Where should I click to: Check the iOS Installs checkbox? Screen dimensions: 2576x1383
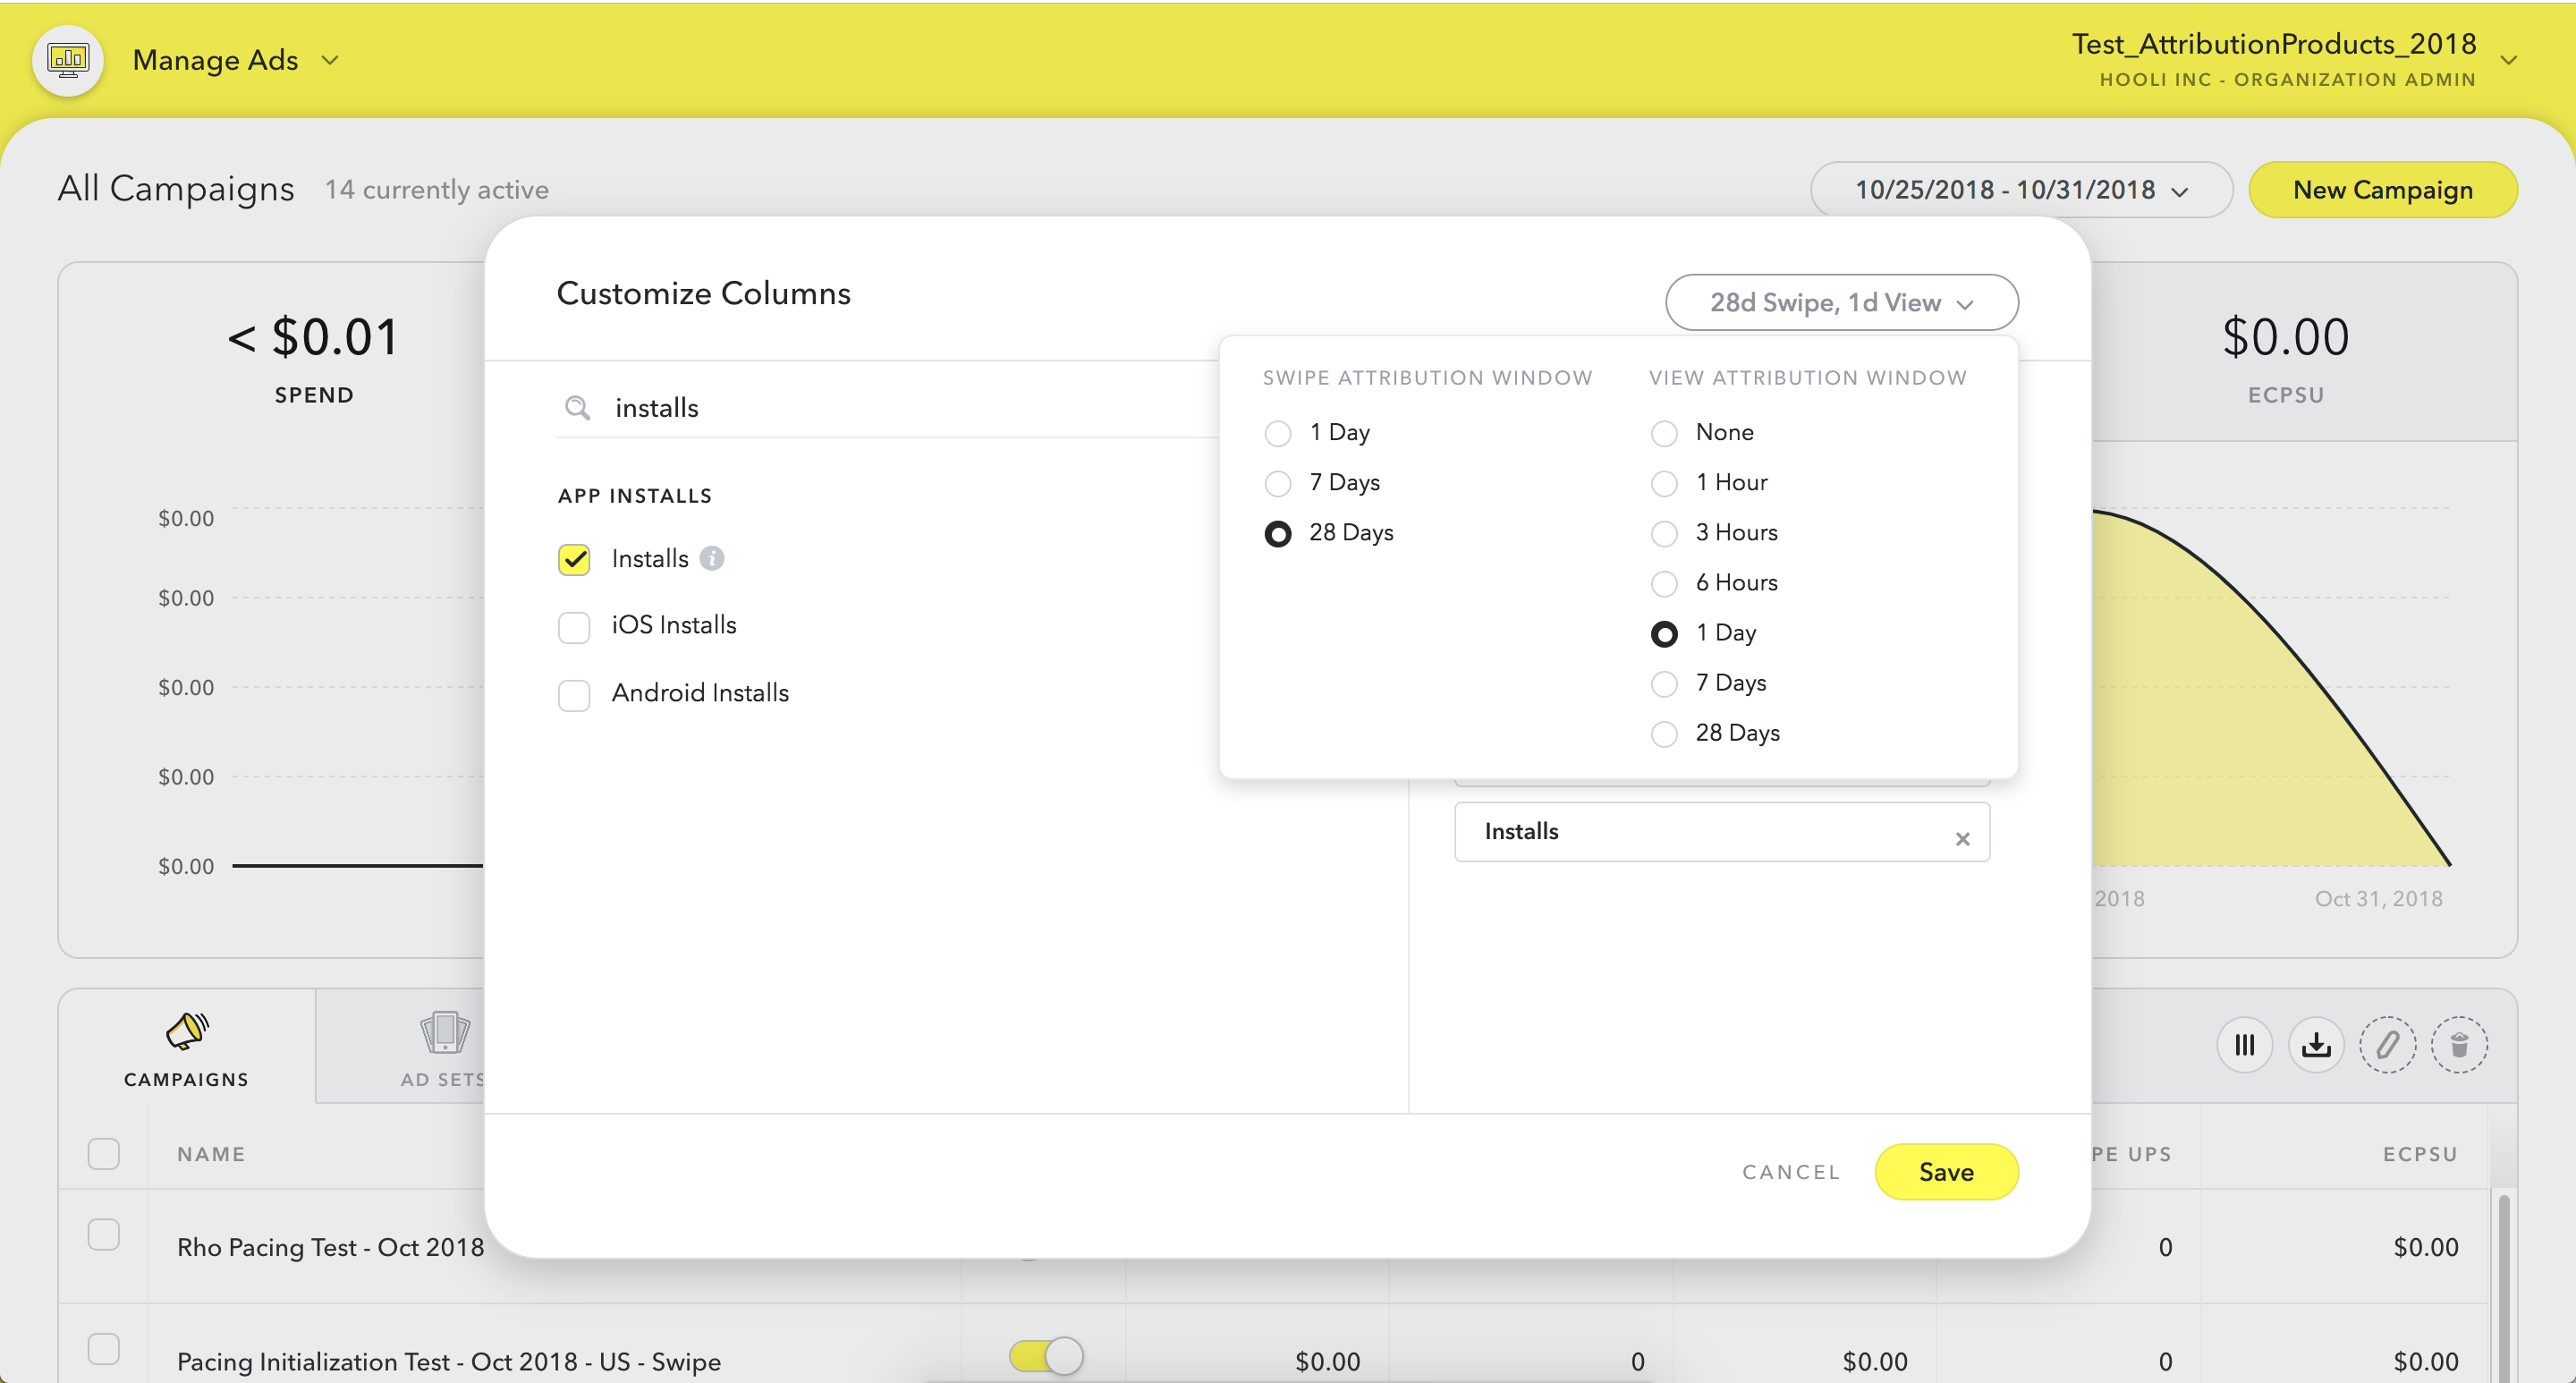pos(574,627)
